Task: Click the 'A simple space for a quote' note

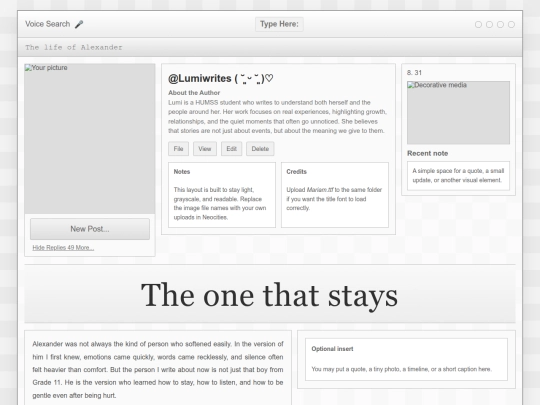Action: [458, 176]
